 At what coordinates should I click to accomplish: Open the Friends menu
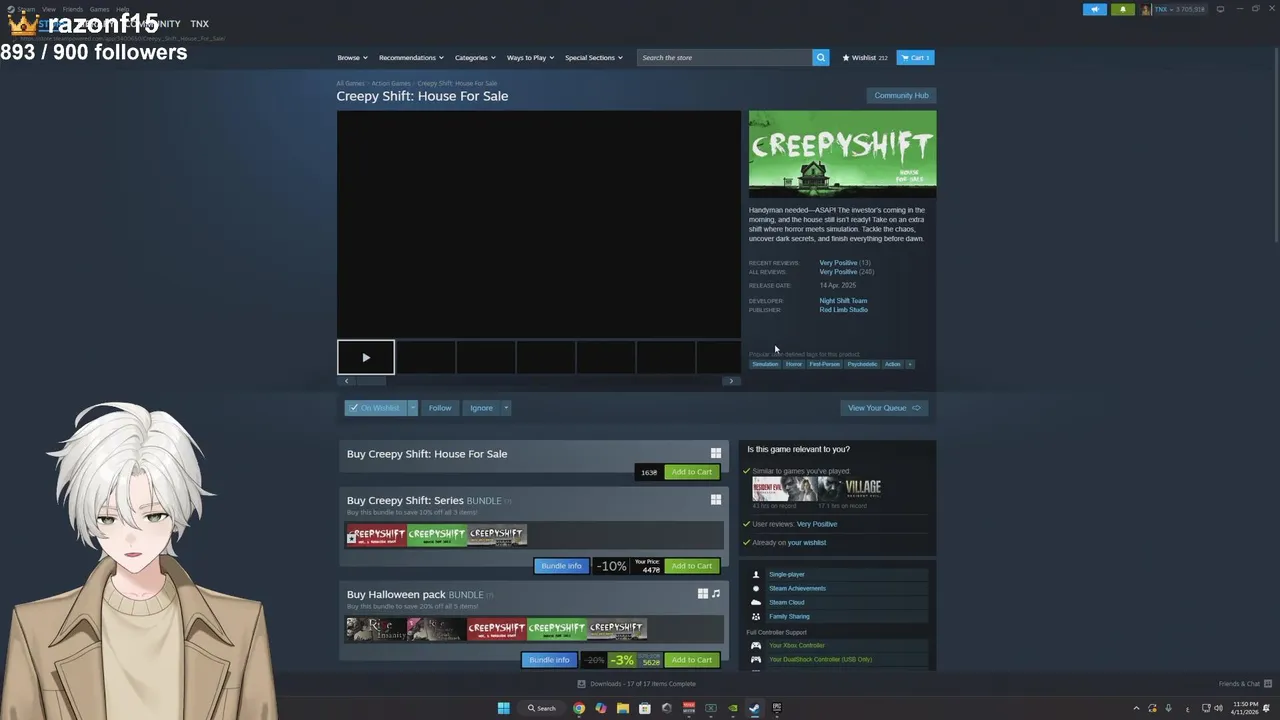[73, 9]
